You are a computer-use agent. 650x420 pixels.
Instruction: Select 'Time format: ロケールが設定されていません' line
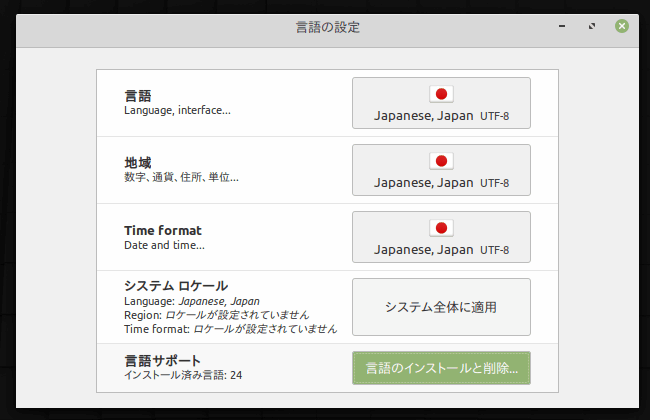(x=231, y=329)
